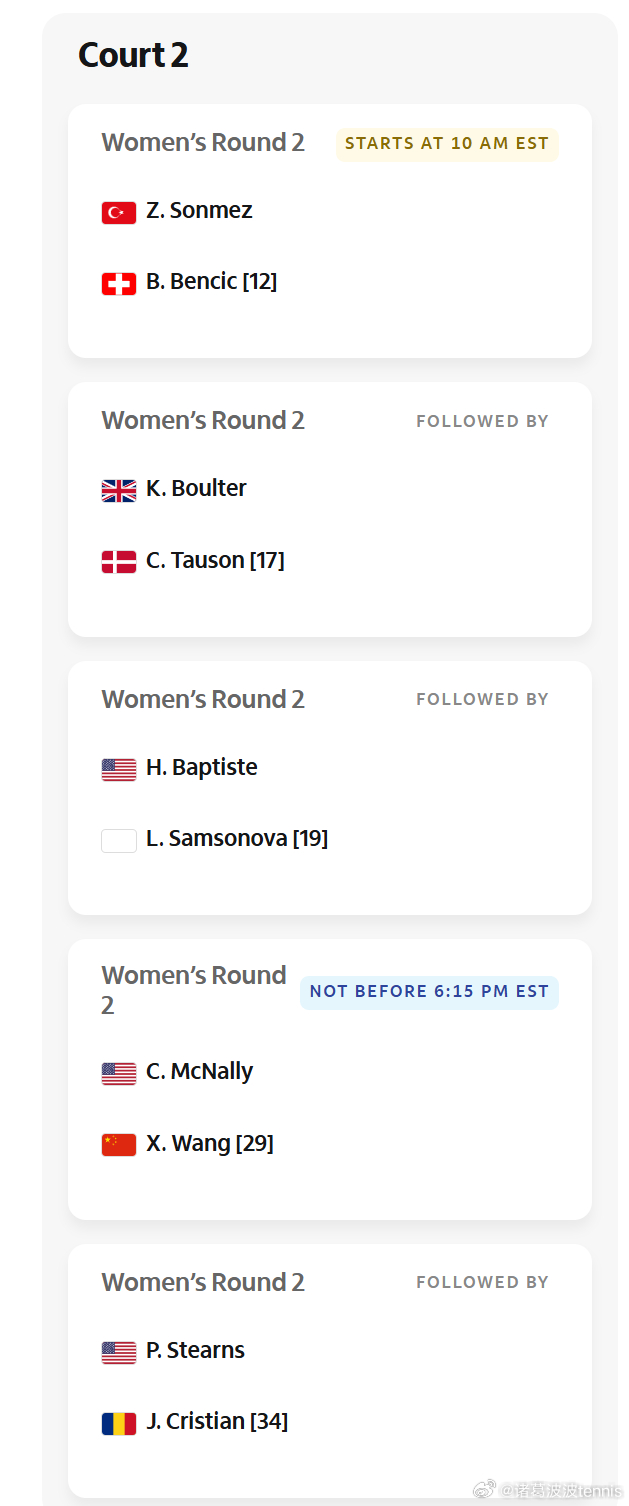
Task: Click the US flag beside P. Stearns
Action: click(x=118, y=1352)
